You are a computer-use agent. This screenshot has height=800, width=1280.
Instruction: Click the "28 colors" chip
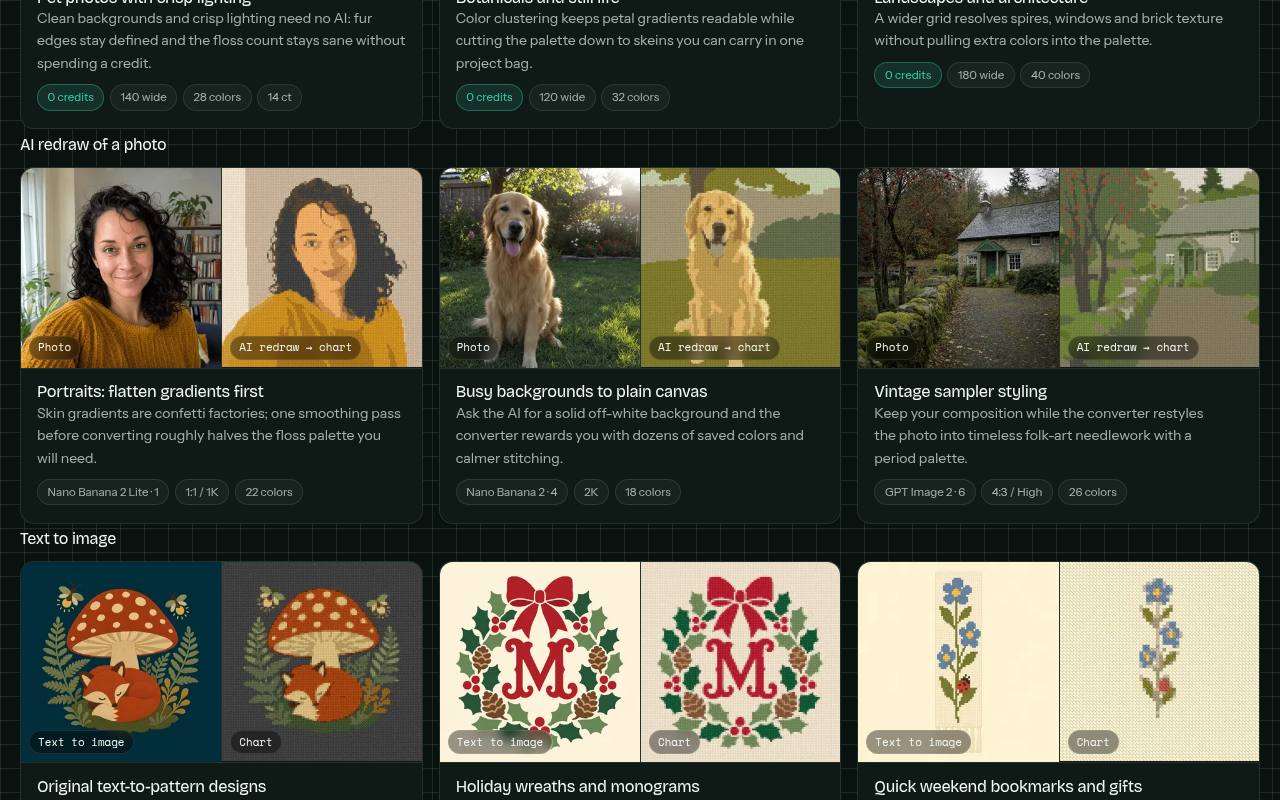[217, 97]
